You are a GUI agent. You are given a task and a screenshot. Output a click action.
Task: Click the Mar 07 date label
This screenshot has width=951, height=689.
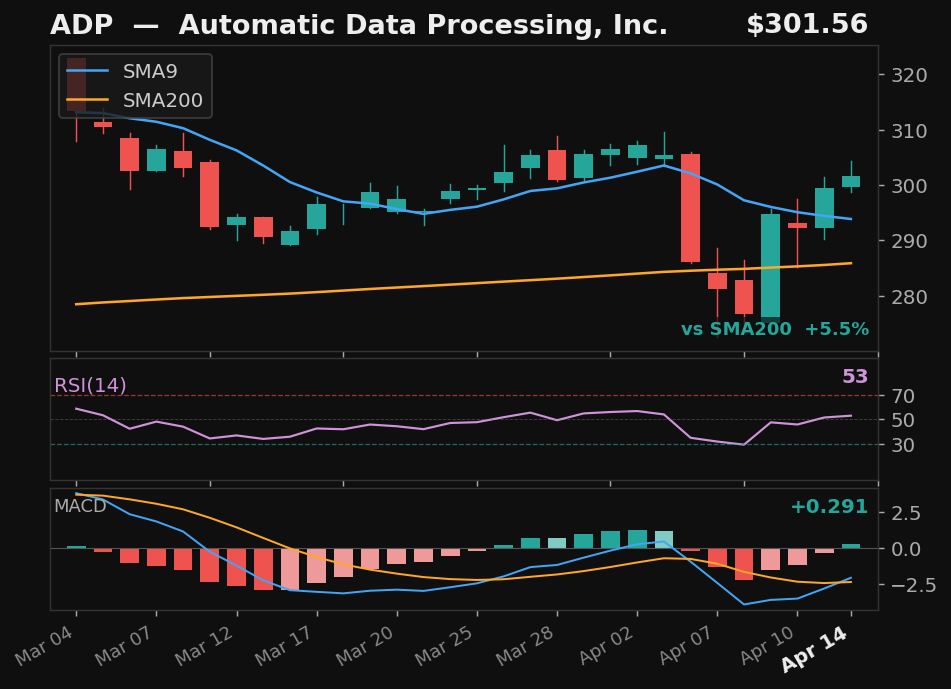pos(126,645)
